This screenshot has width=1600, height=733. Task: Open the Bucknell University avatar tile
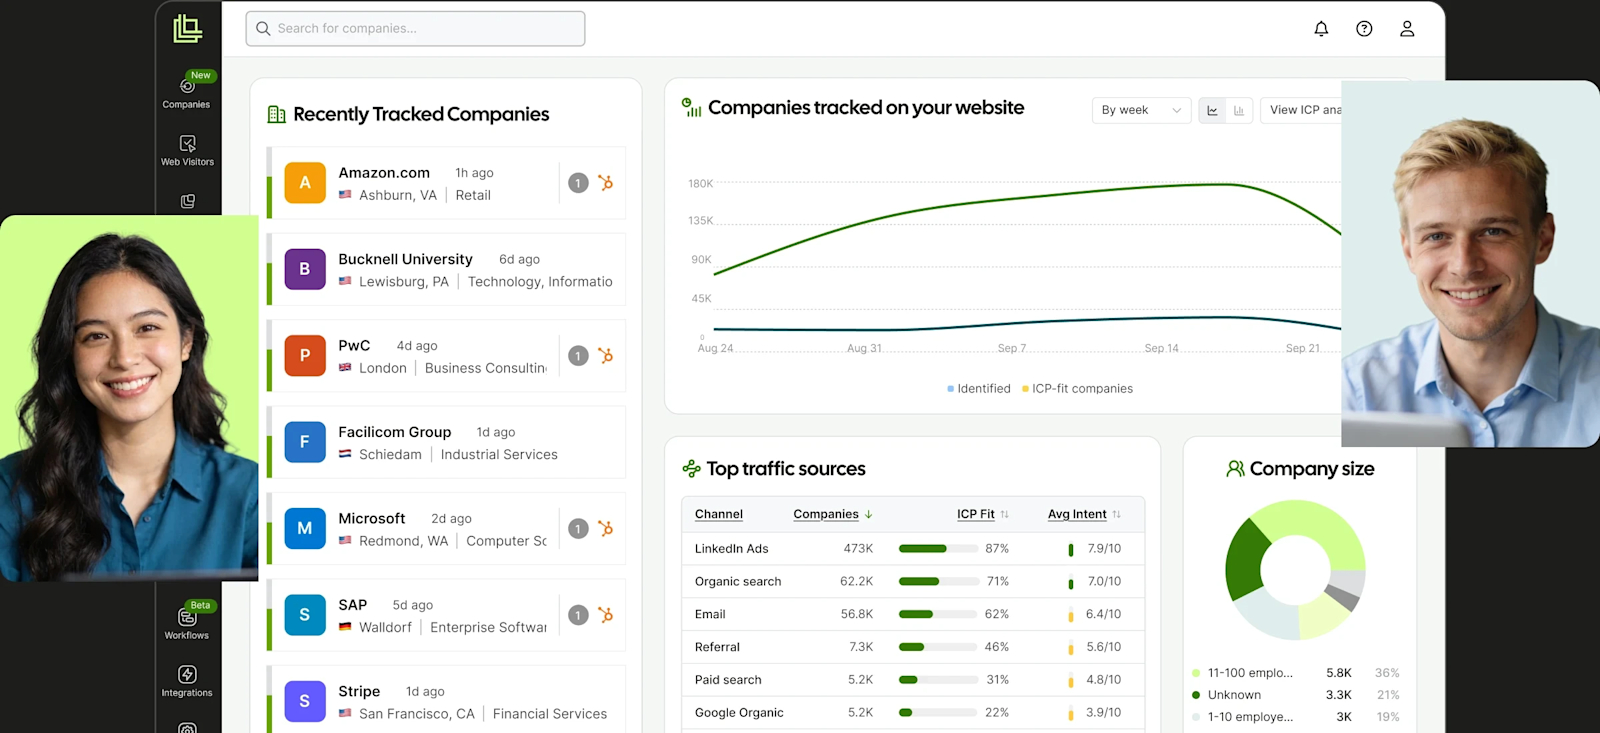tap(305, 269)
